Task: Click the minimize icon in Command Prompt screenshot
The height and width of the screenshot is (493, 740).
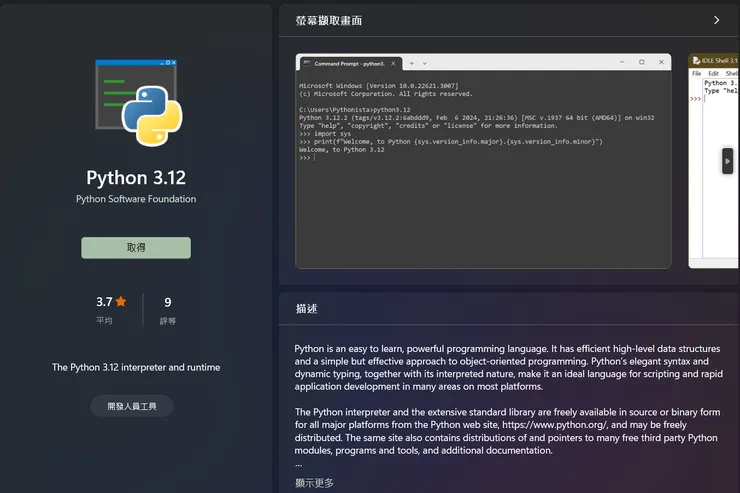Action: coord(622,62)
